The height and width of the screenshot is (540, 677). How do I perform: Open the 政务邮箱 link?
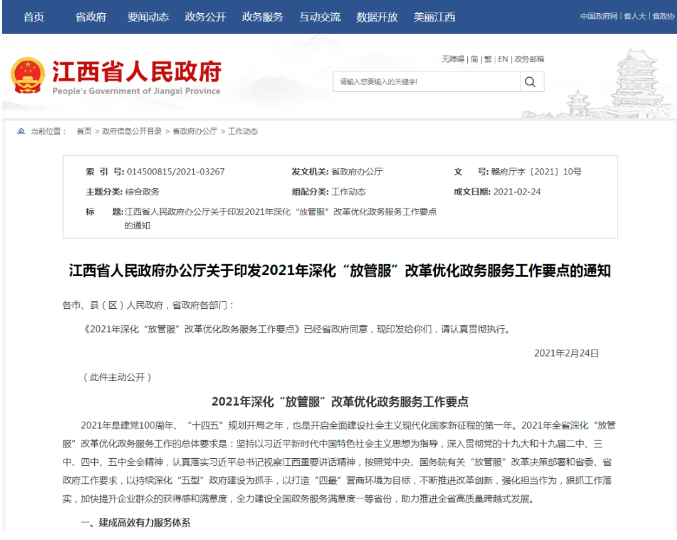click(x=530, y=59)
